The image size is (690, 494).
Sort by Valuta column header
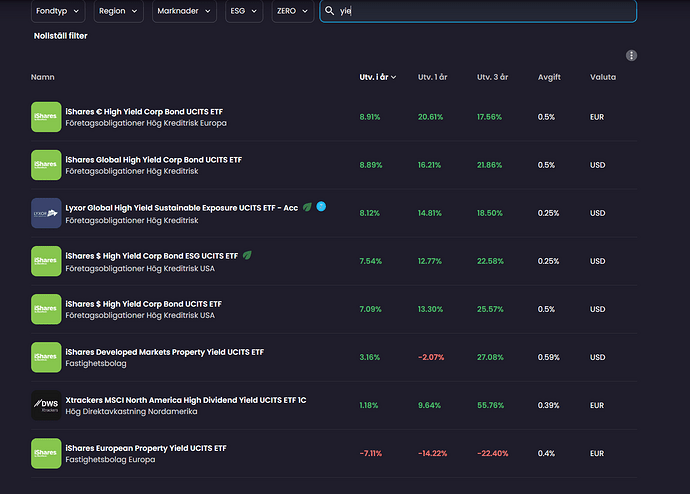tap(603, 77)
